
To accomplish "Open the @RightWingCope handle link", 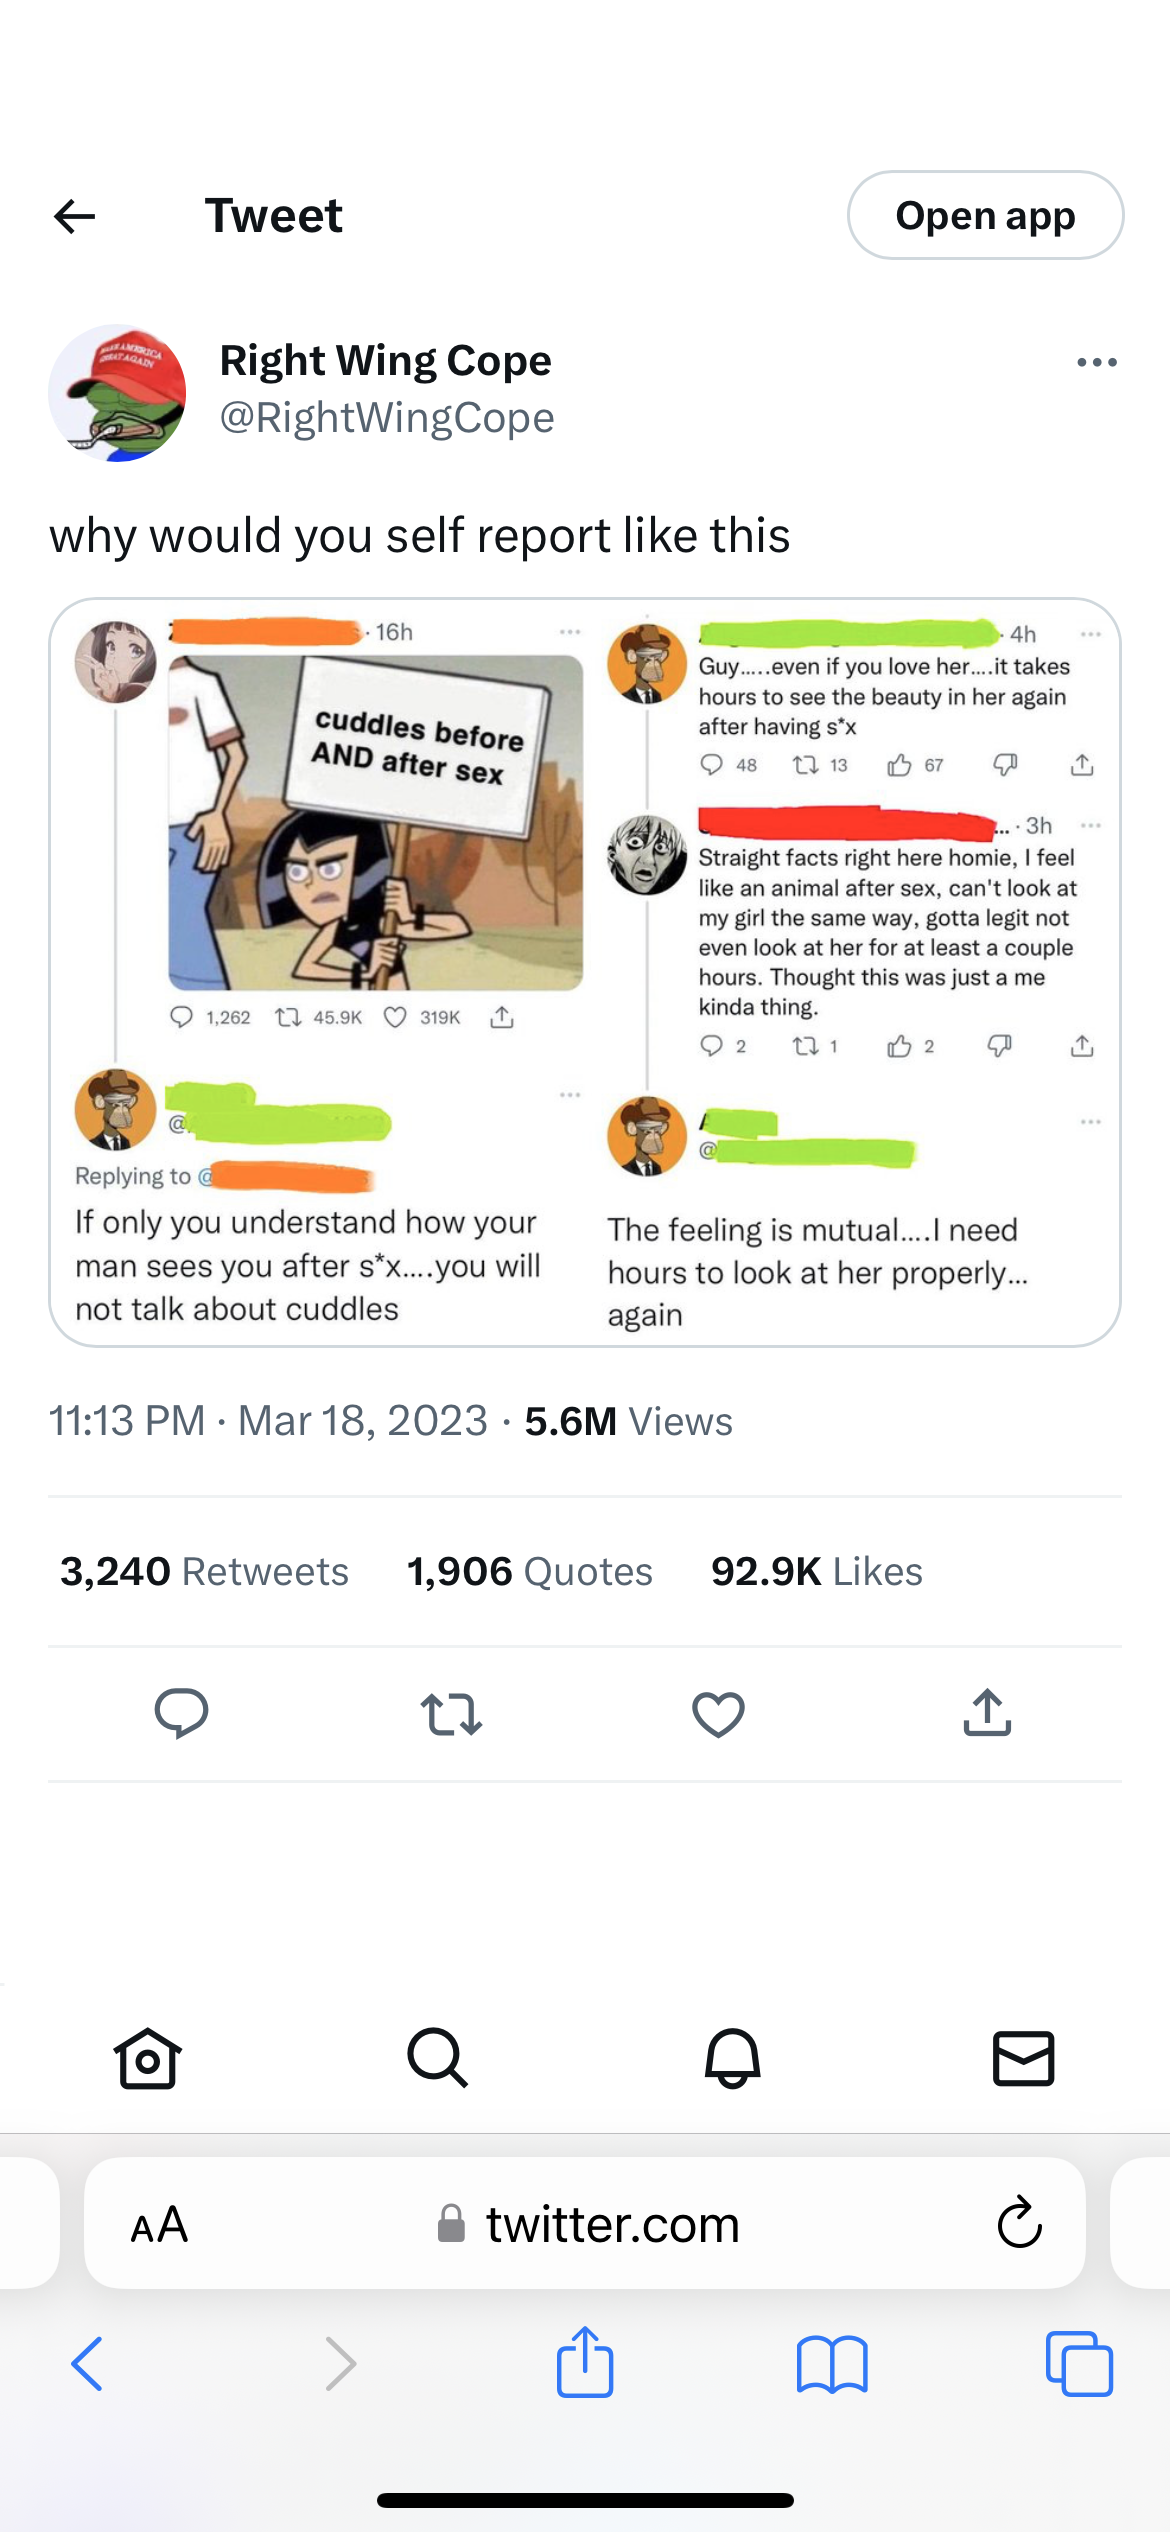I will [x=386, y=418].
